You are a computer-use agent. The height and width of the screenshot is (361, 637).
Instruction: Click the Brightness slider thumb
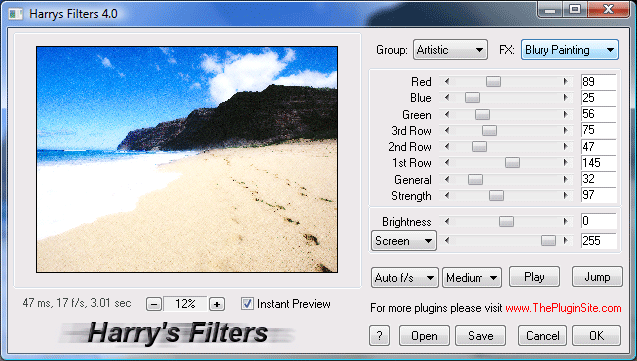[x=506, y=221]
